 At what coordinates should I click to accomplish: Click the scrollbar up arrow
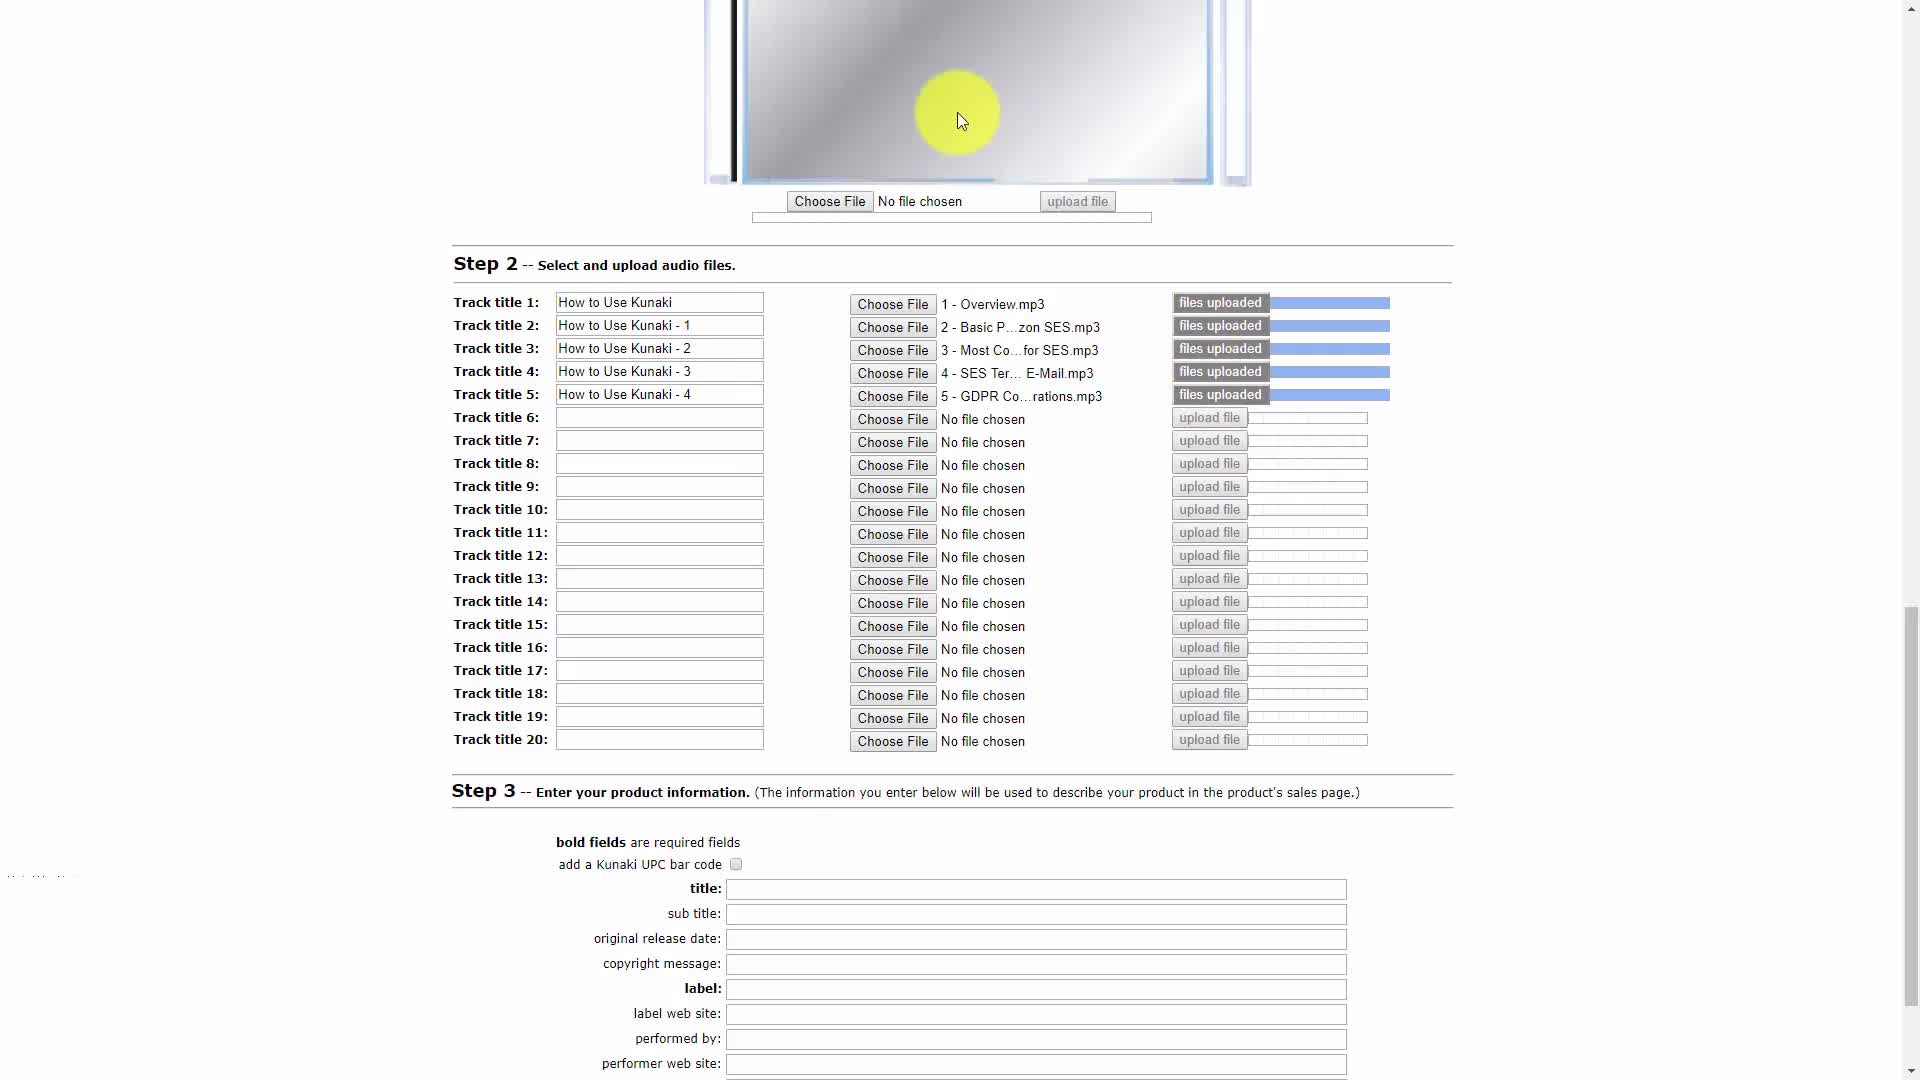(1911, 8)
